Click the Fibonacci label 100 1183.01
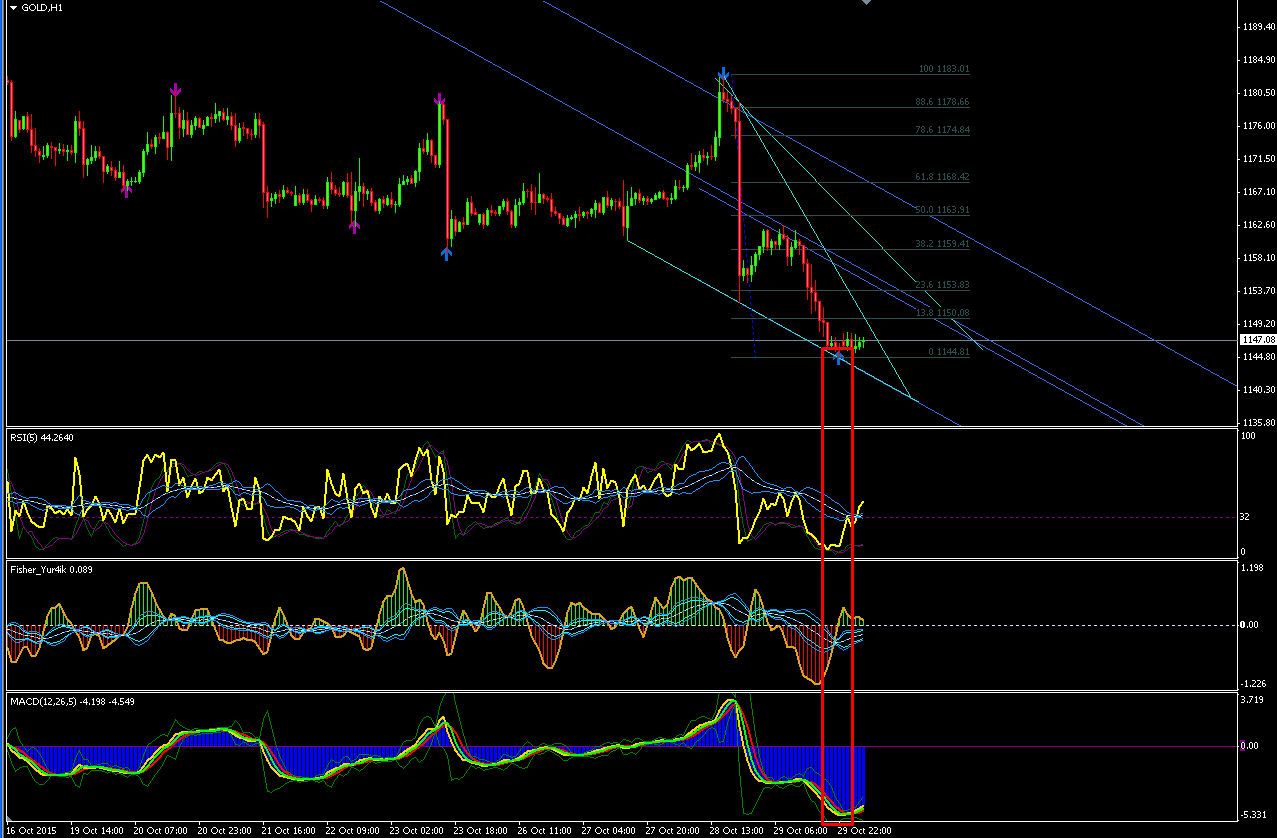The image size is (1277, 838). coord(944,70)
